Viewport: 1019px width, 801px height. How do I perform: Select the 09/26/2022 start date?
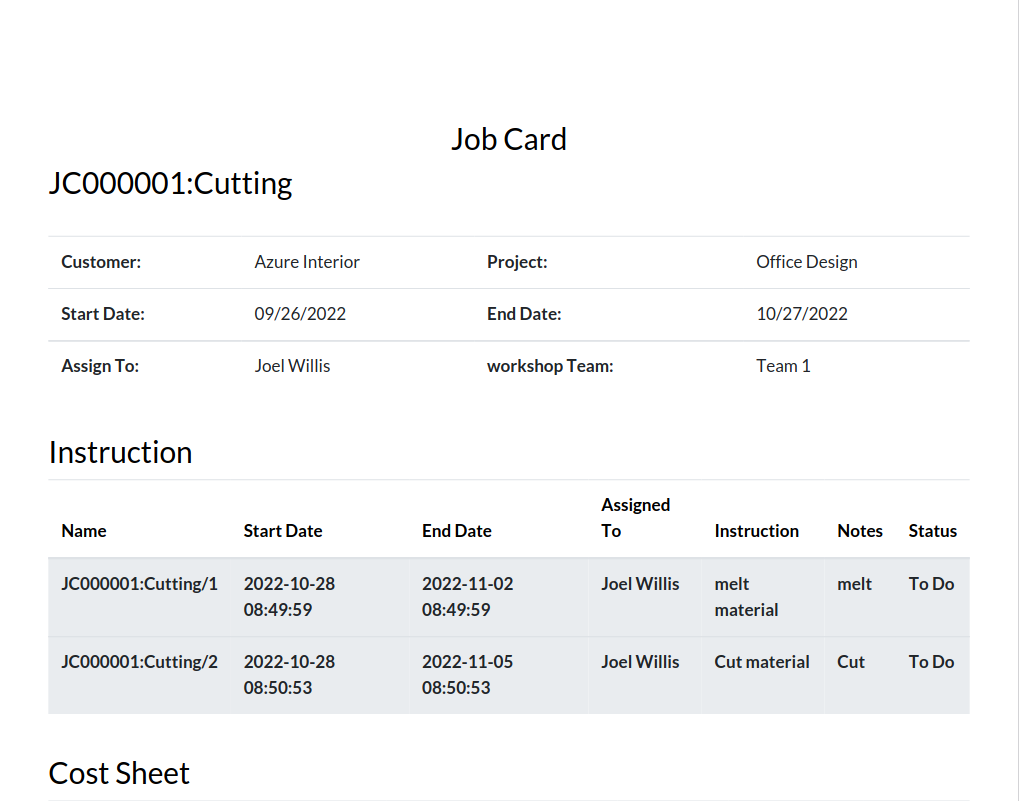point(300,314)
